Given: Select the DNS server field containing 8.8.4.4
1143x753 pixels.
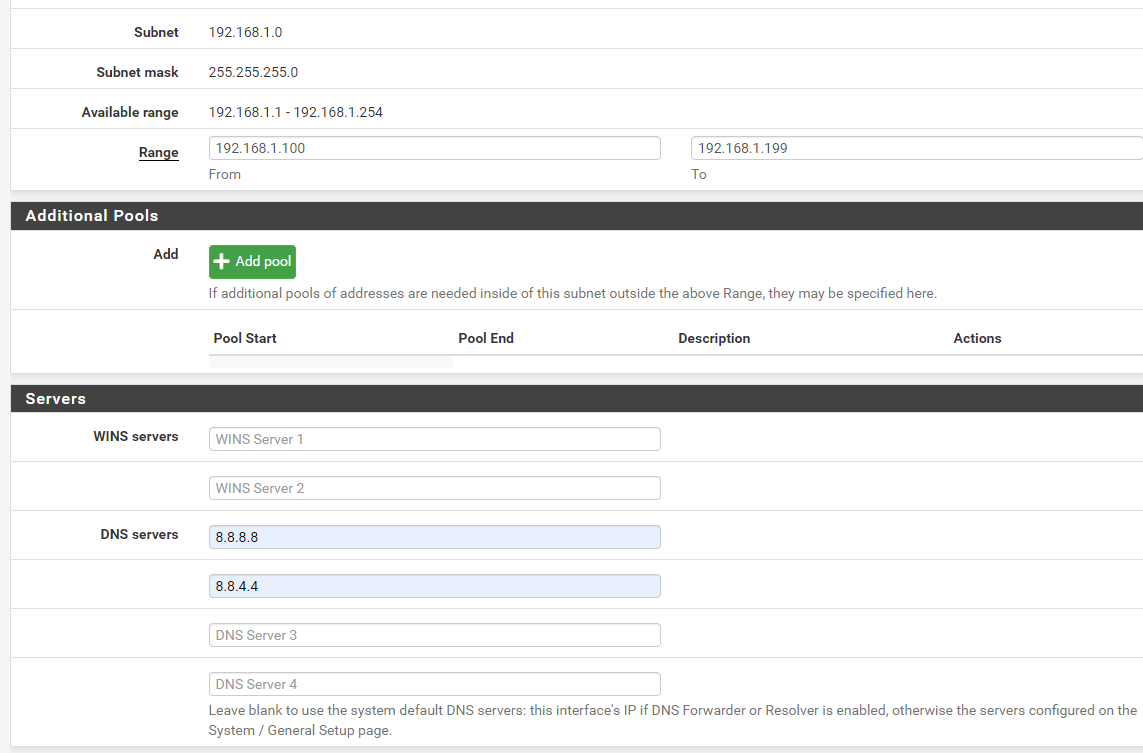Looking at the screenshot, I should click(434, 586).
